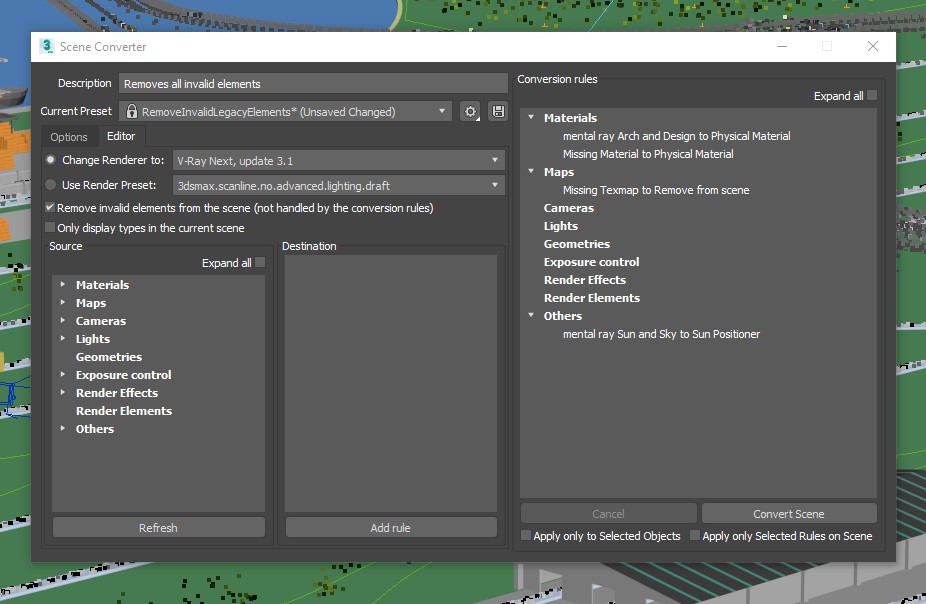This screenshot has height=604, width=926.
Task: Open the Current Preset dropdown
Action: [x=285, y=112]
